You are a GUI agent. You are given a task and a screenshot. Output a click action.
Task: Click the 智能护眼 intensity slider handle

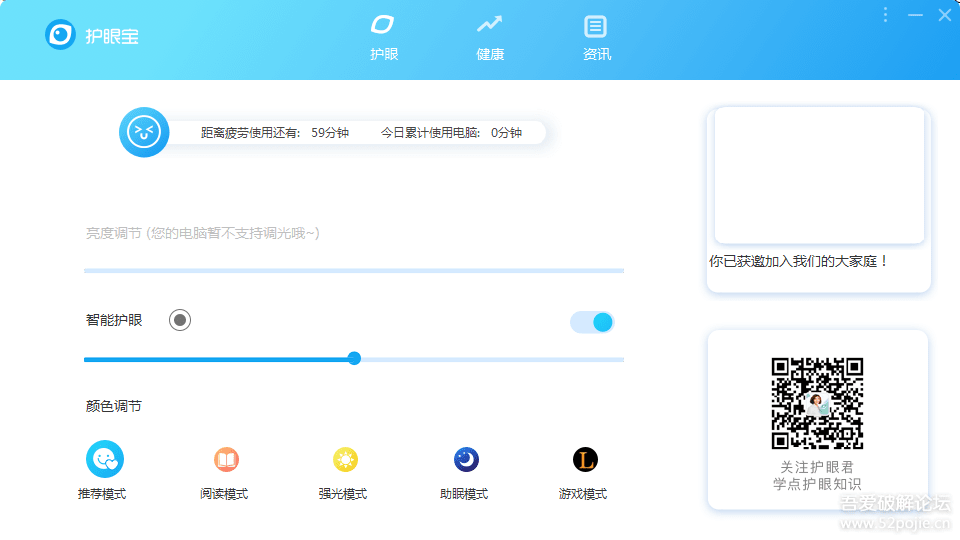pyautogui.click(x=354, y=359)
